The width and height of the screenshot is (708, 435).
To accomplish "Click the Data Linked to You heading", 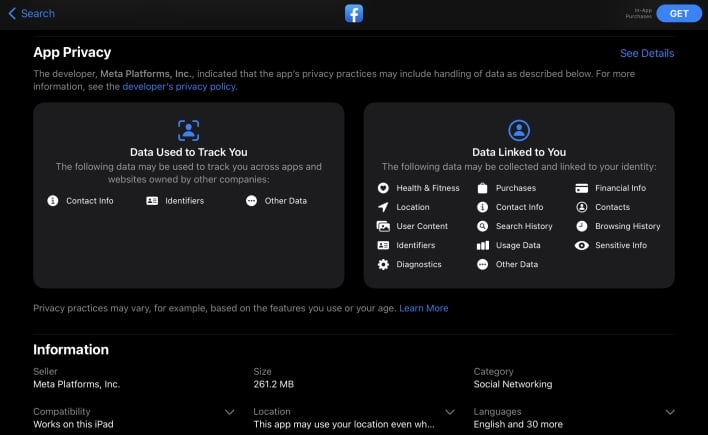I will tap(519, 152).
